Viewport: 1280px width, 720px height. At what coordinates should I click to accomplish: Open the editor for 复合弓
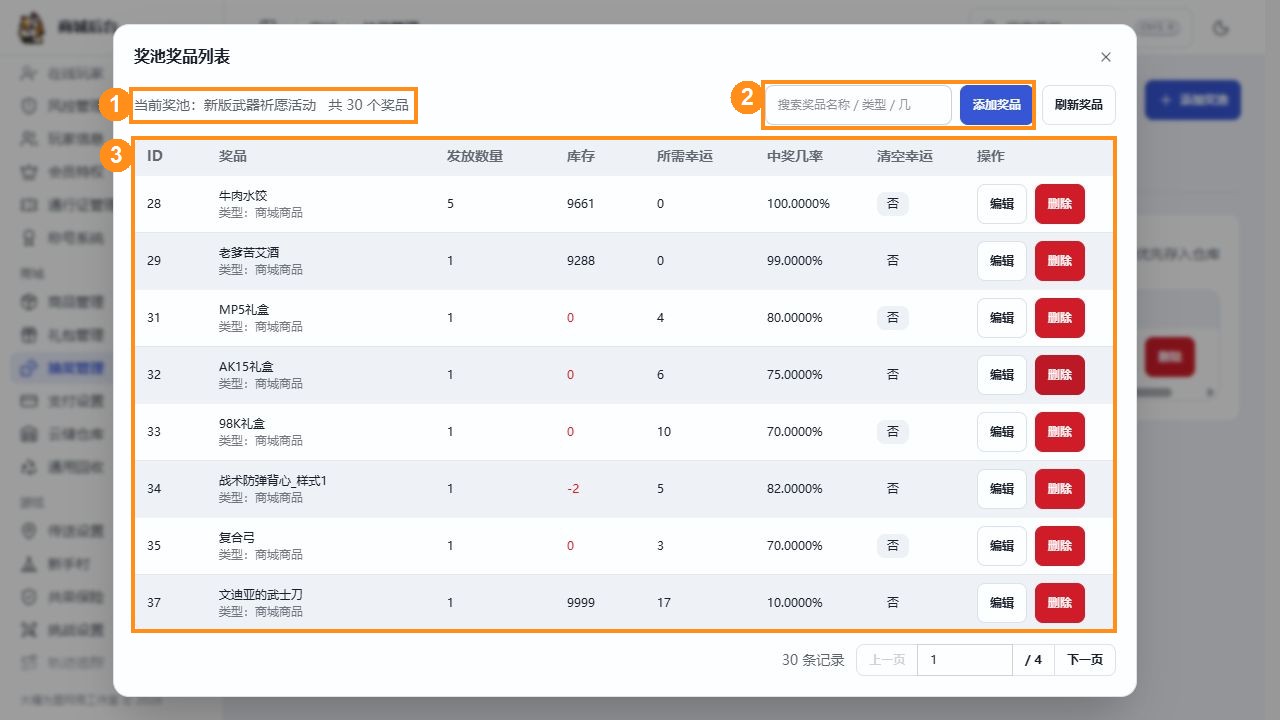pyautogui.click(x=1002, y=546)
